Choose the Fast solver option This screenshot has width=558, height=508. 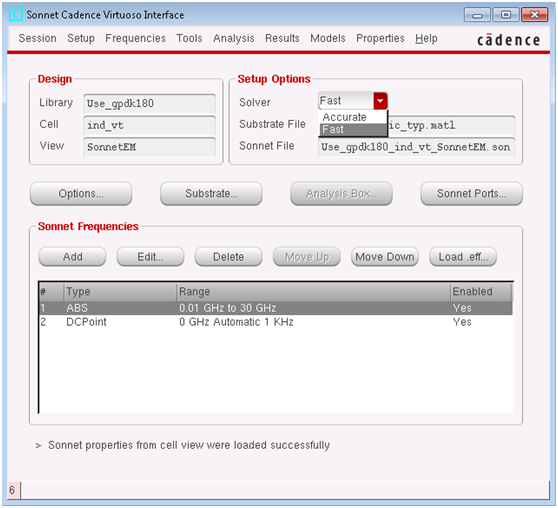352,130
